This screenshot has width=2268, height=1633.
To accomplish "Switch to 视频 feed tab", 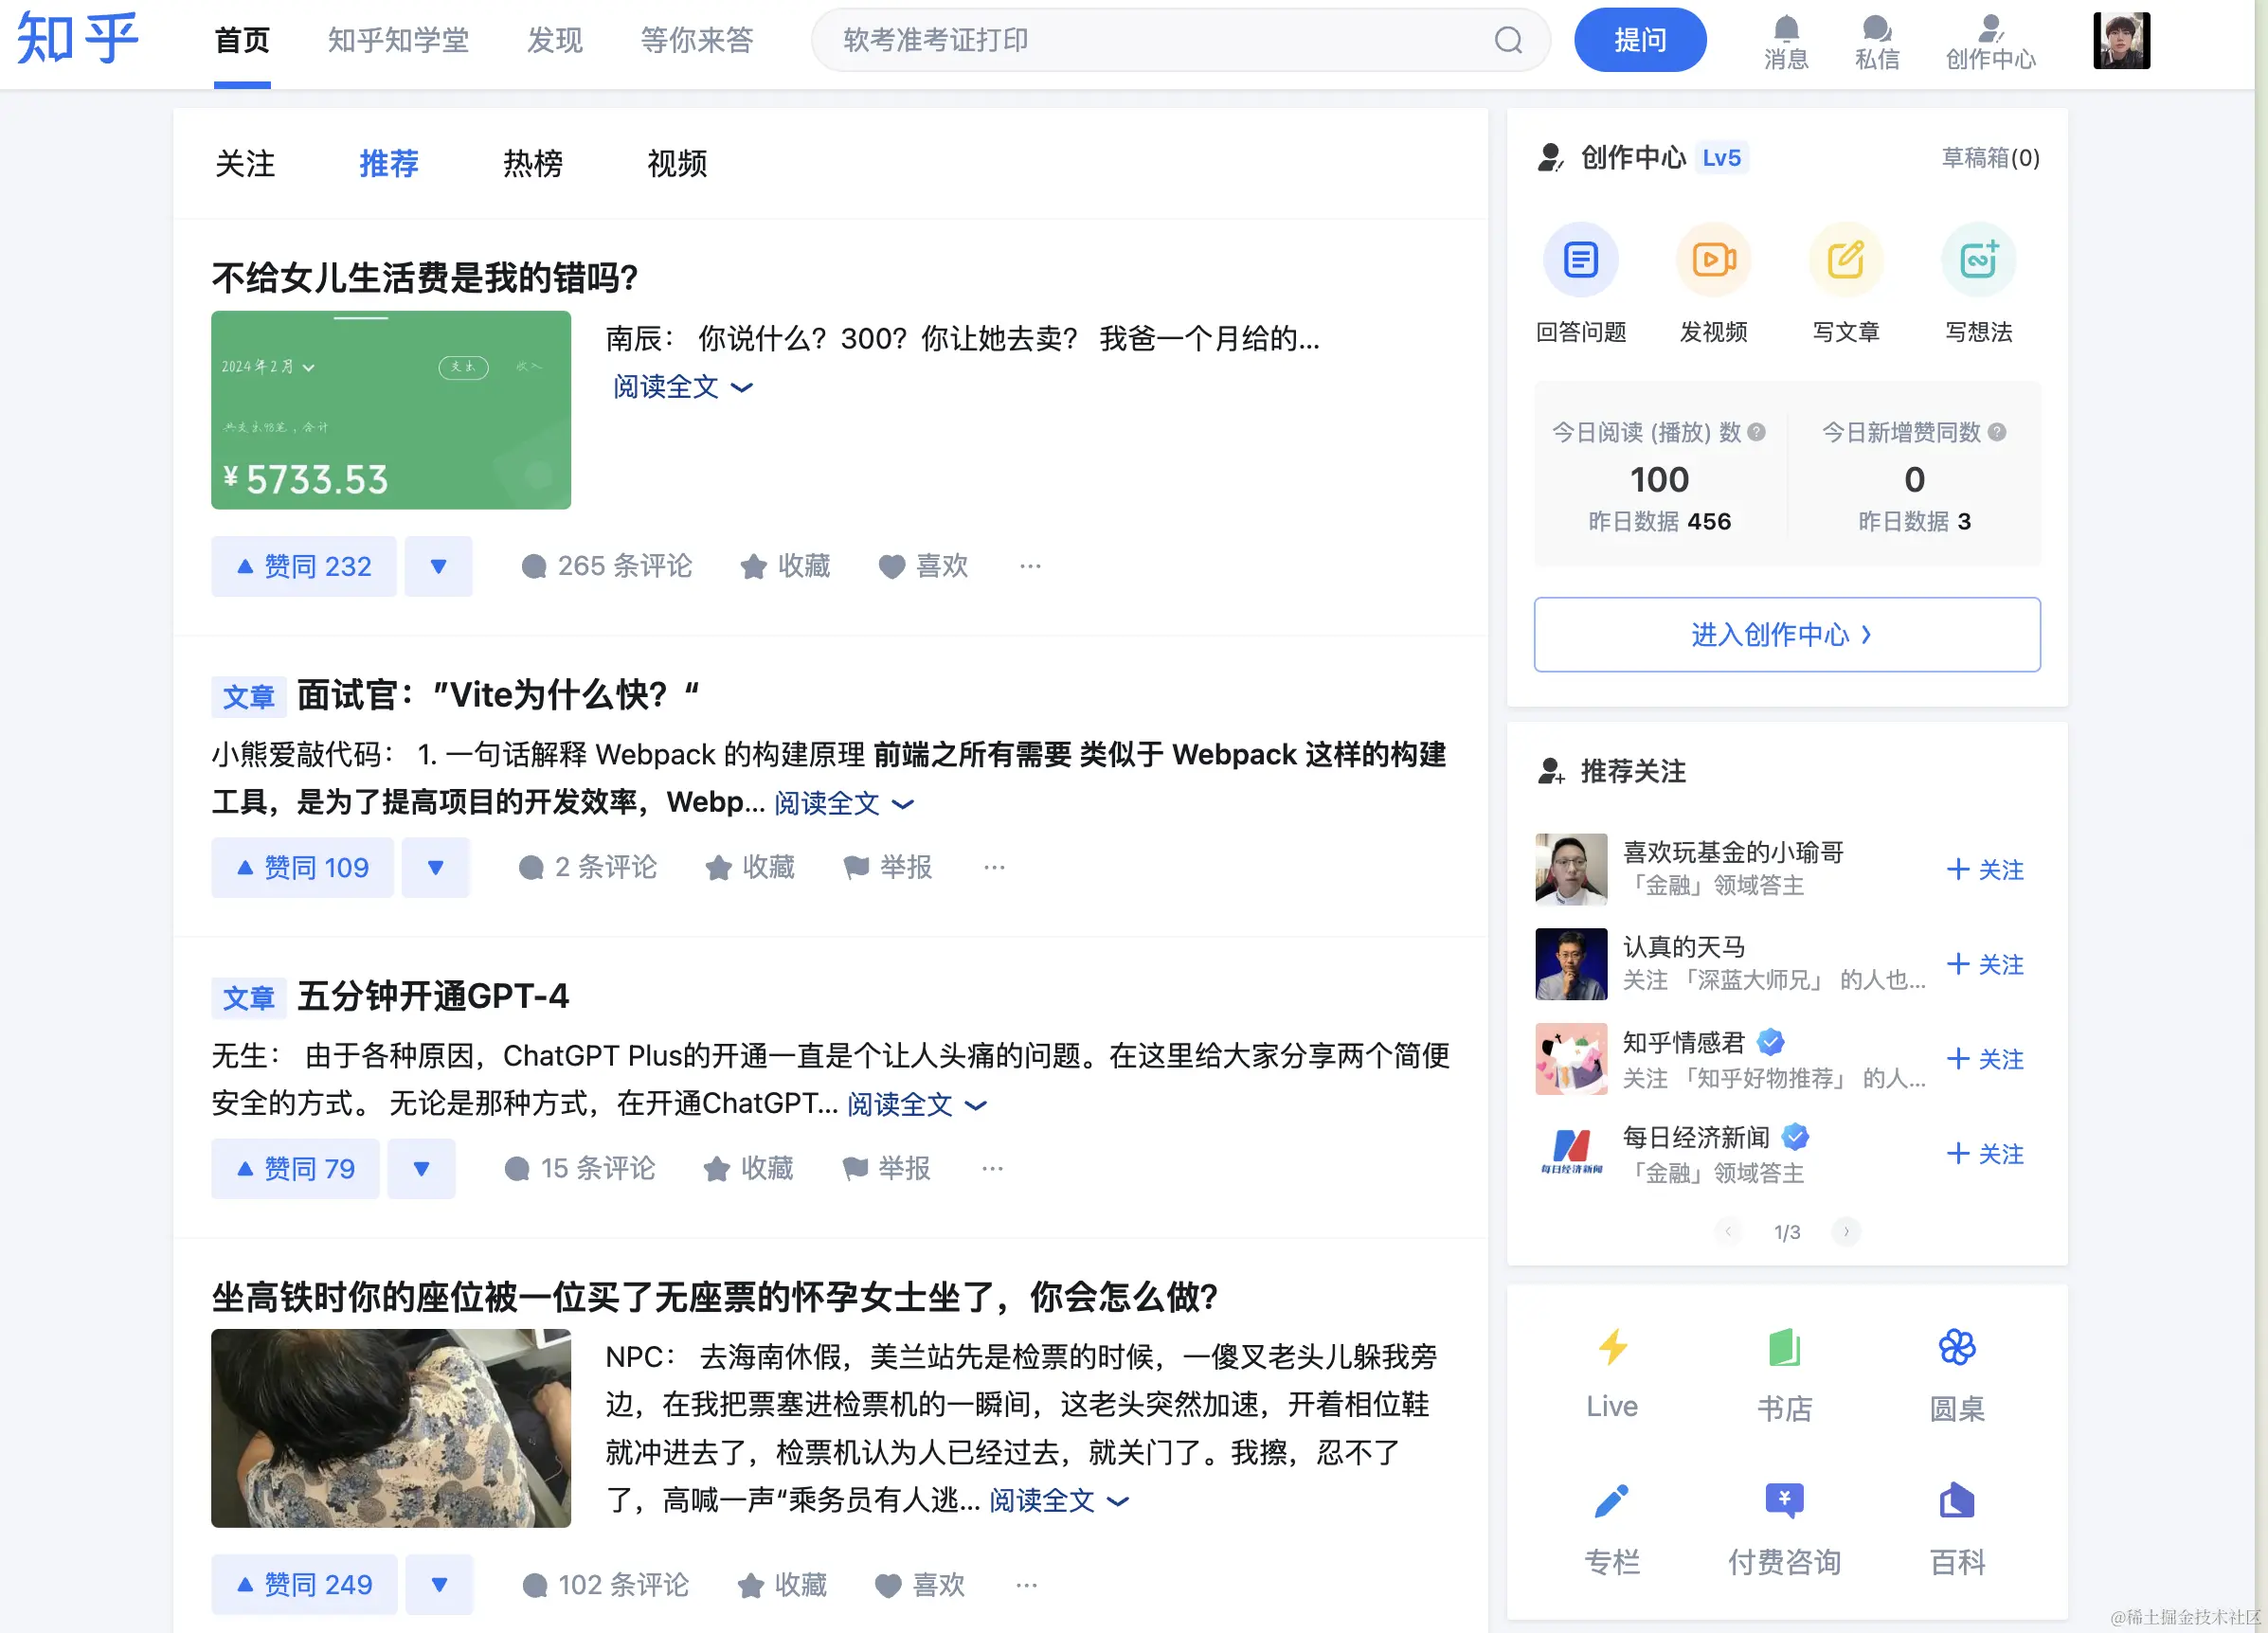I will [677, 163].
